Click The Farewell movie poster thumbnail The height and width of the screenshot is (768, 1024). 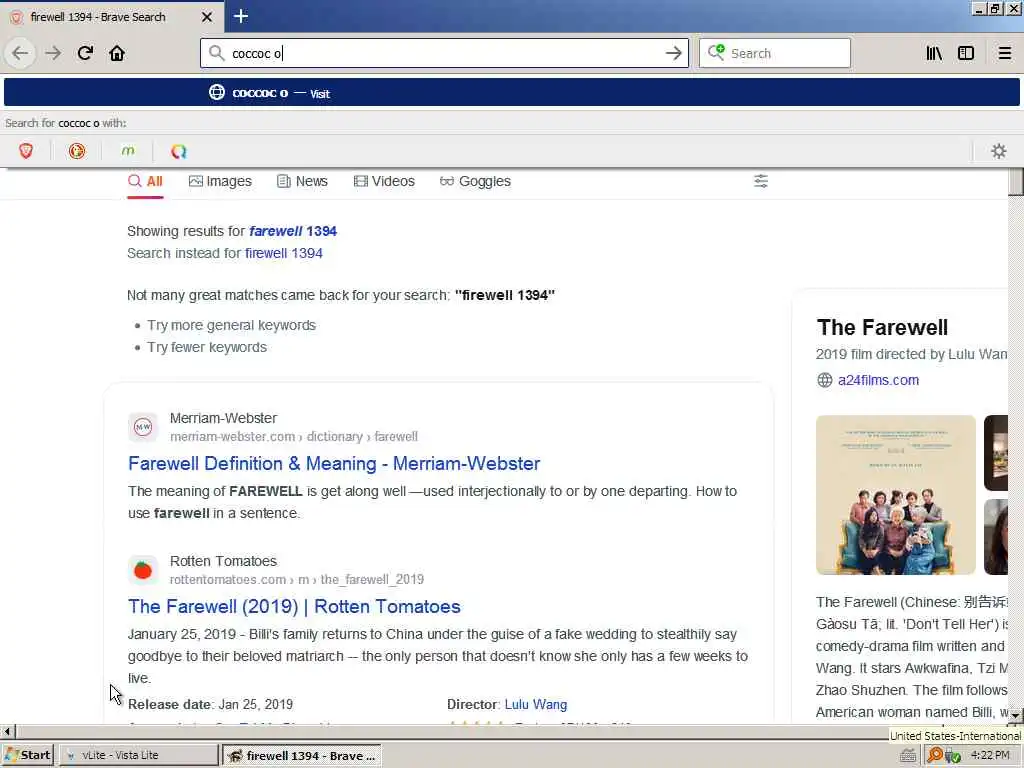(895, 495)
